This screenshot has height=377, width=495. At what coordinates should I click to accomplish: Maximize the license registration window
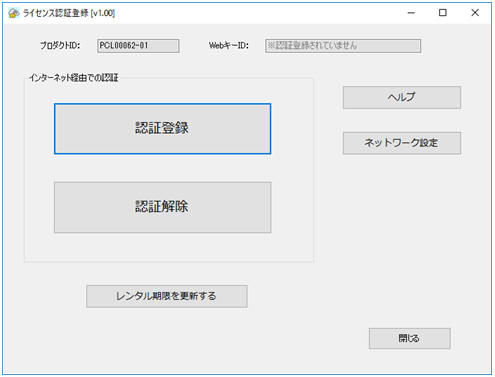(x=443, y=13)
